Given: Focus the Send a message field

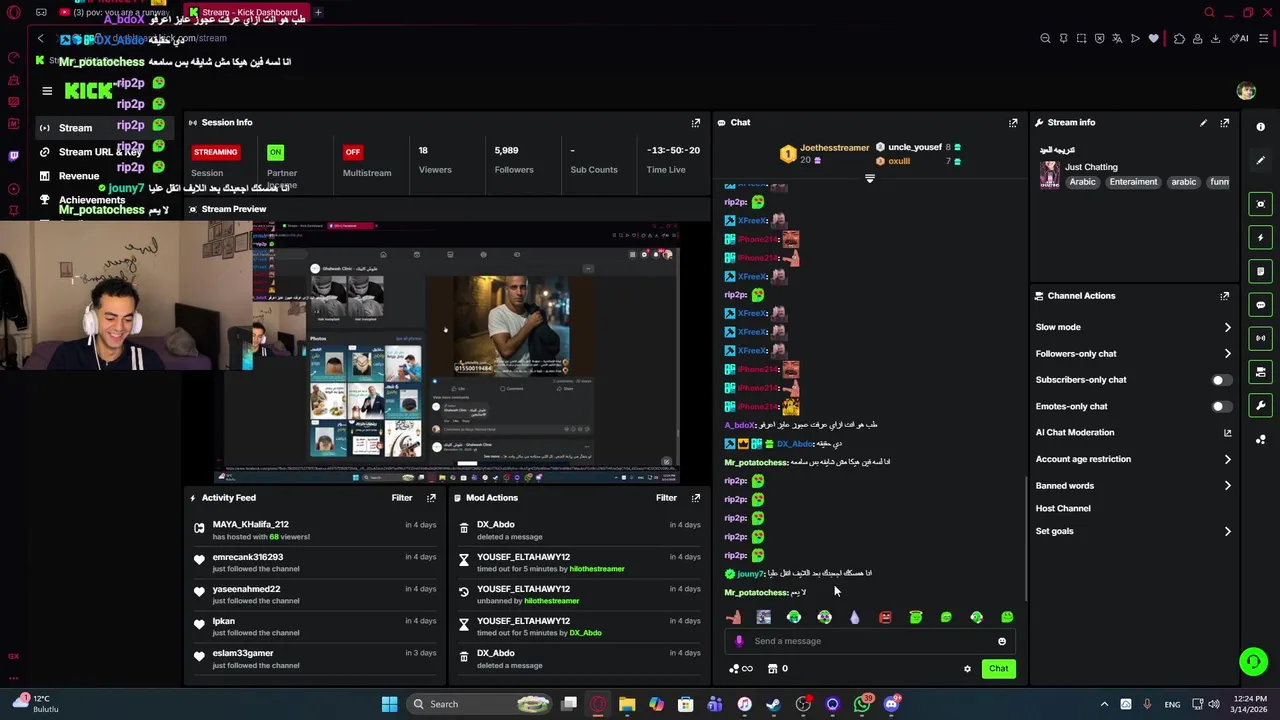Looking at the screenshot, I should [x=870, y=642].
